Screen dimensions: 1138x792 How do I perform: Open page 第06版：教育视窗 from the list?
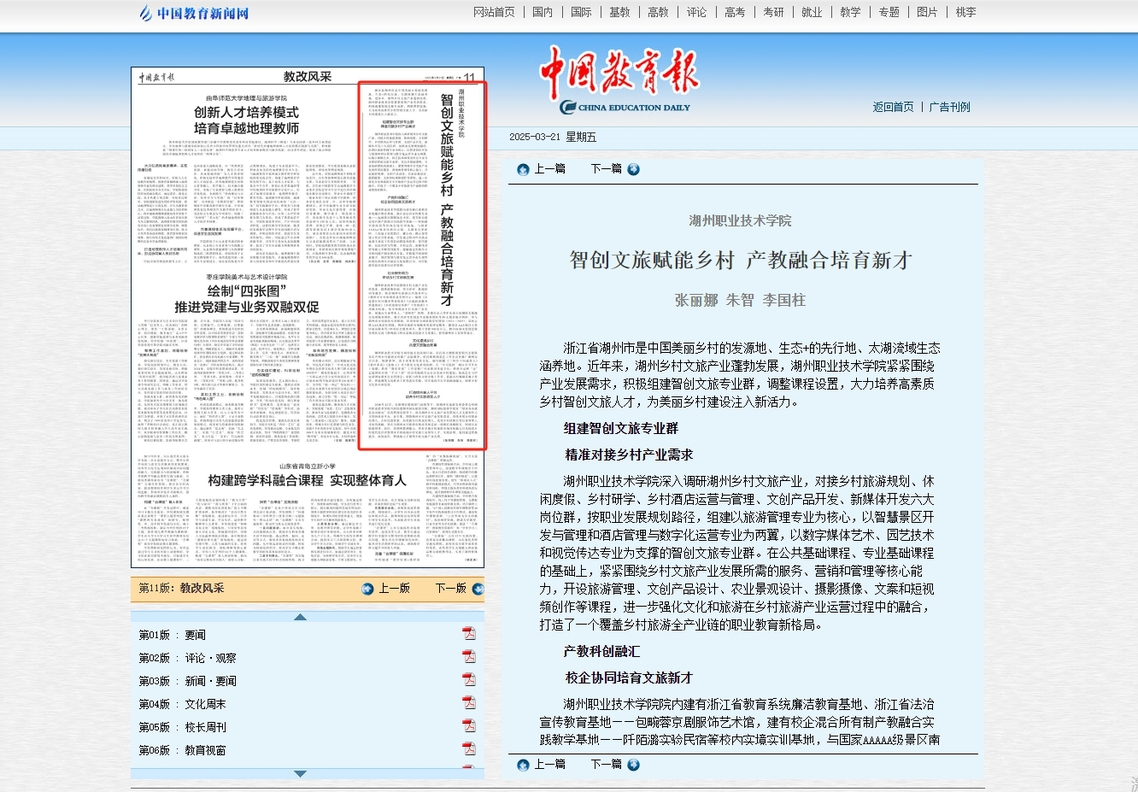(182, 750)
